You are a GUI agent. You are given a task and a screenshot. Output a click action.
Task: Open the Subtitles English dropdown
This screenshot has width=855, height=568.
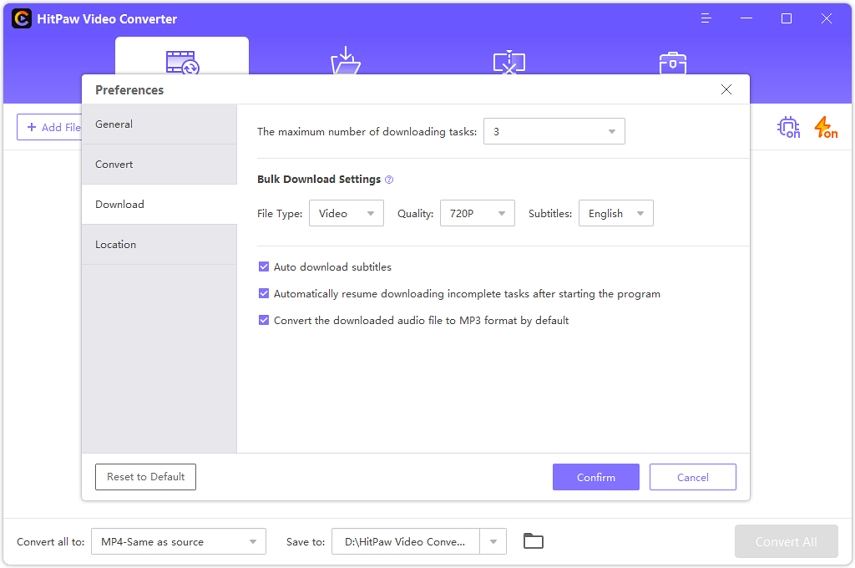coord(616,213)
